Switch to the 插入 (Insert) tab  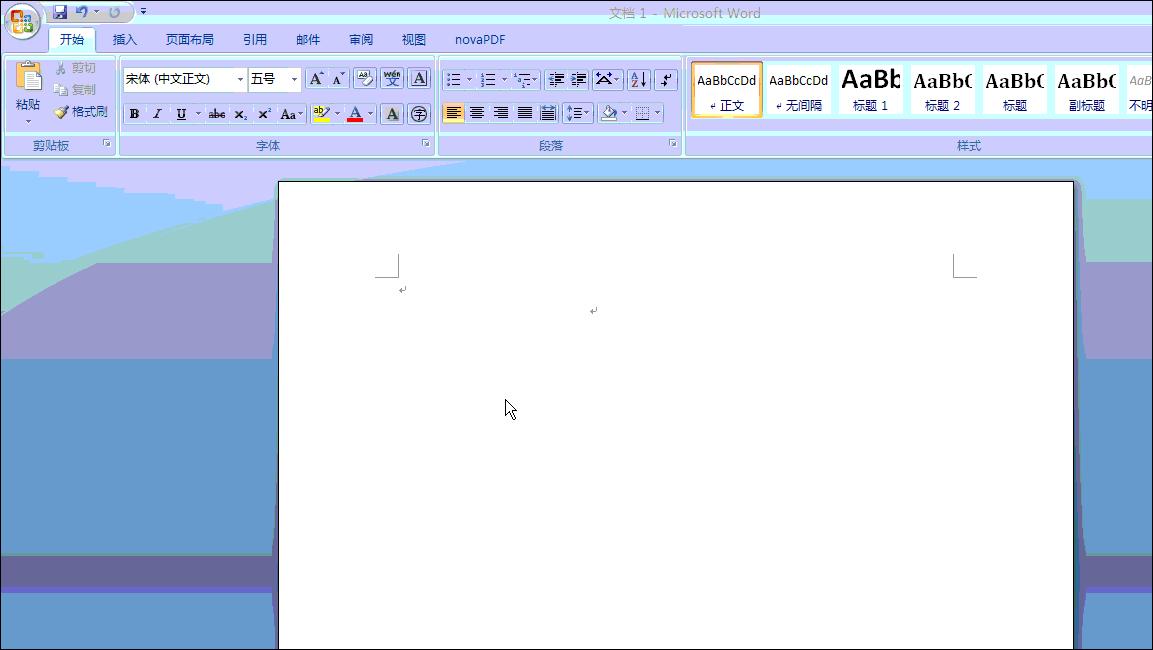click(125, 40)
